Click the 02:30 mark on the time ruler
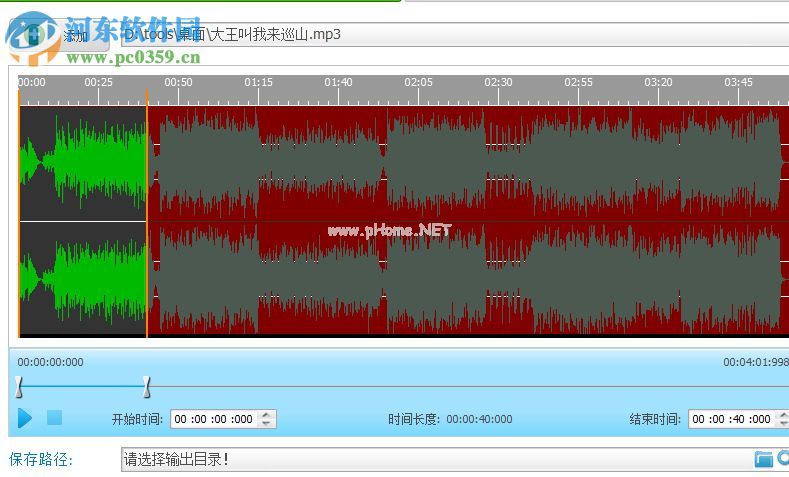The image size is (789, 477). [499, 82]
